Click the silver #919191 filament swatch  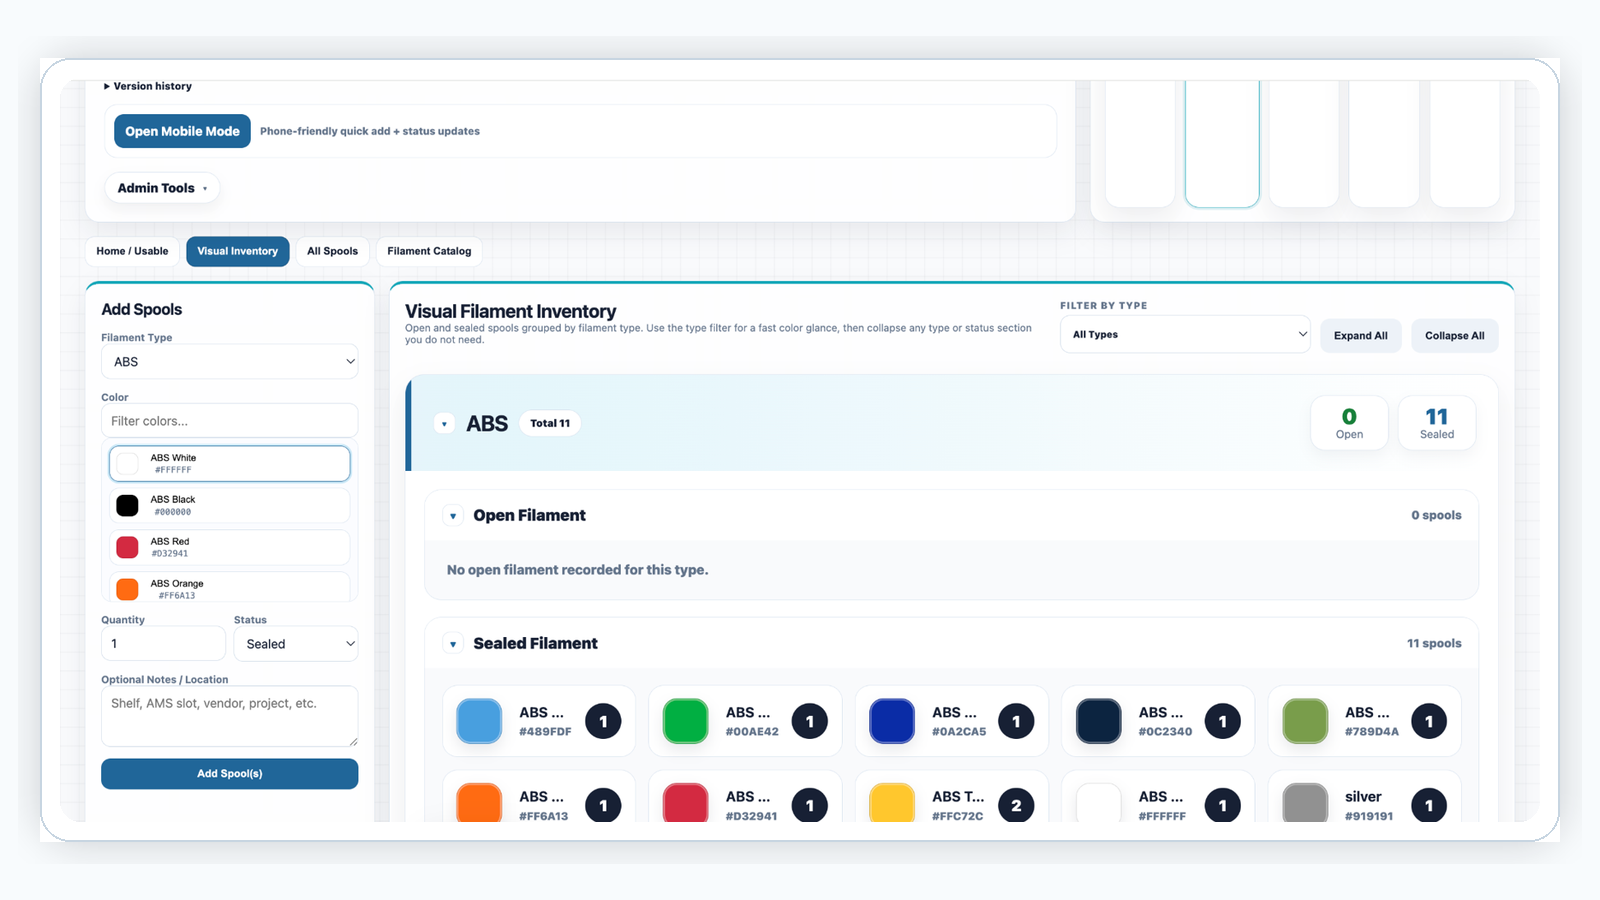(1305, 803)
